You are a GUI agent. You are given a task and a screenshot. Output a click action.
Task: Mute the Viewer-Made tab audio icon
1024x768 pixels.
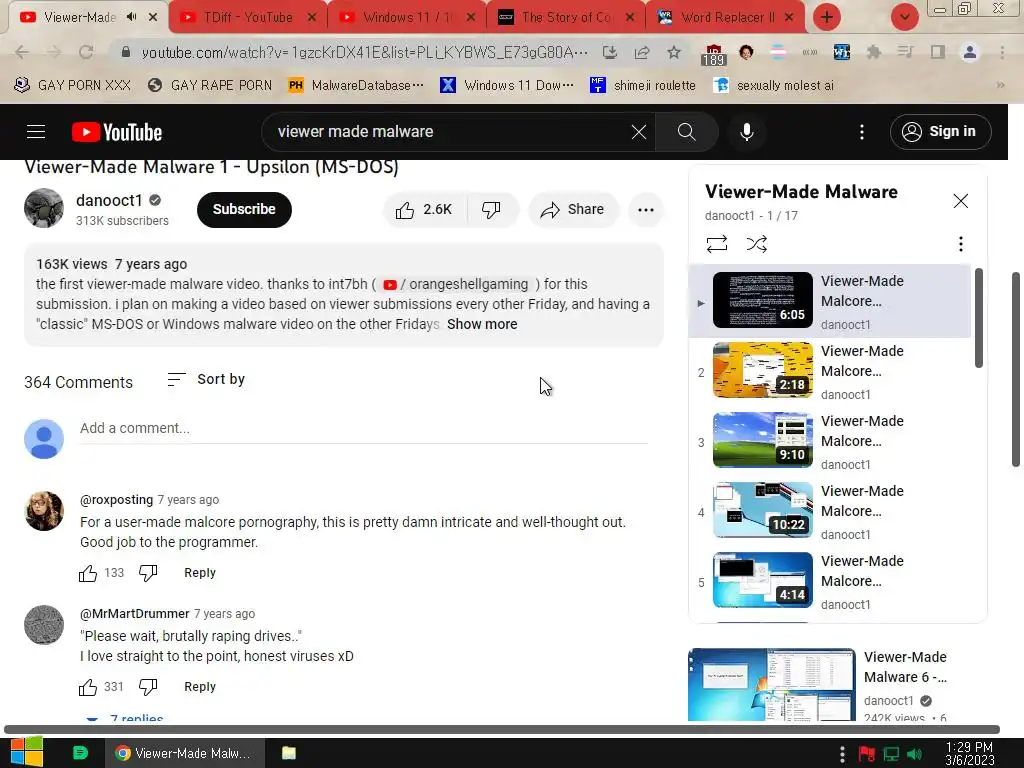coord(131,17)
